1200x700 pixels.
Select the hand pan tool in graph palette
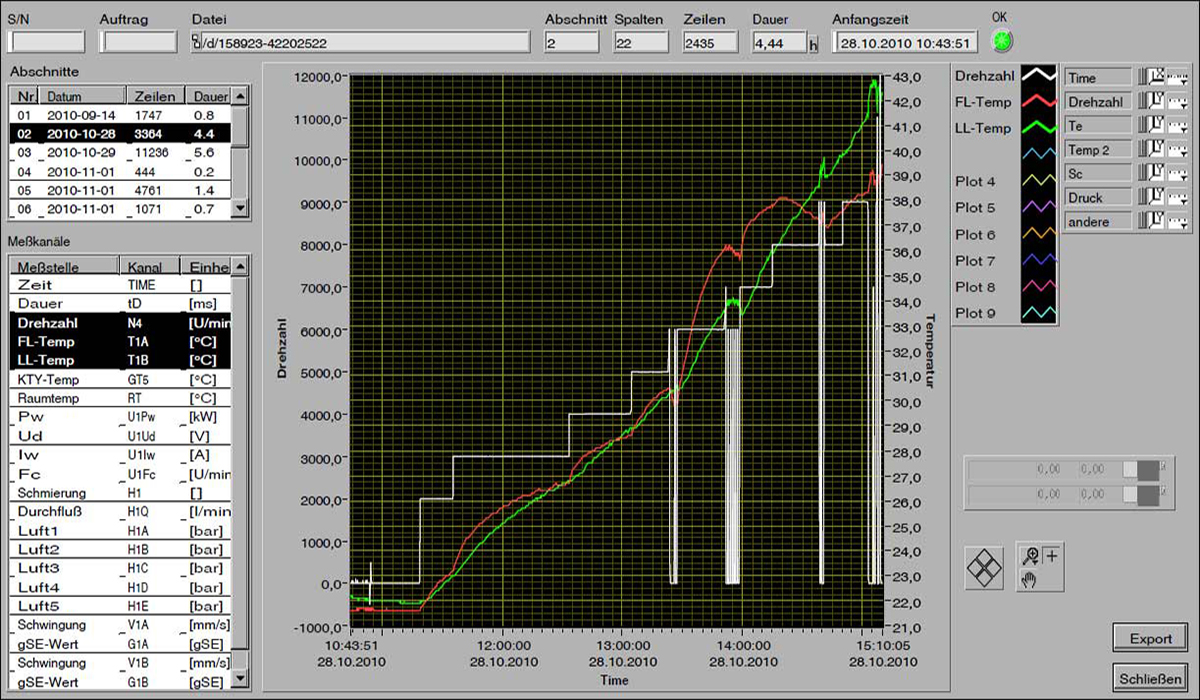[1029, 579]
